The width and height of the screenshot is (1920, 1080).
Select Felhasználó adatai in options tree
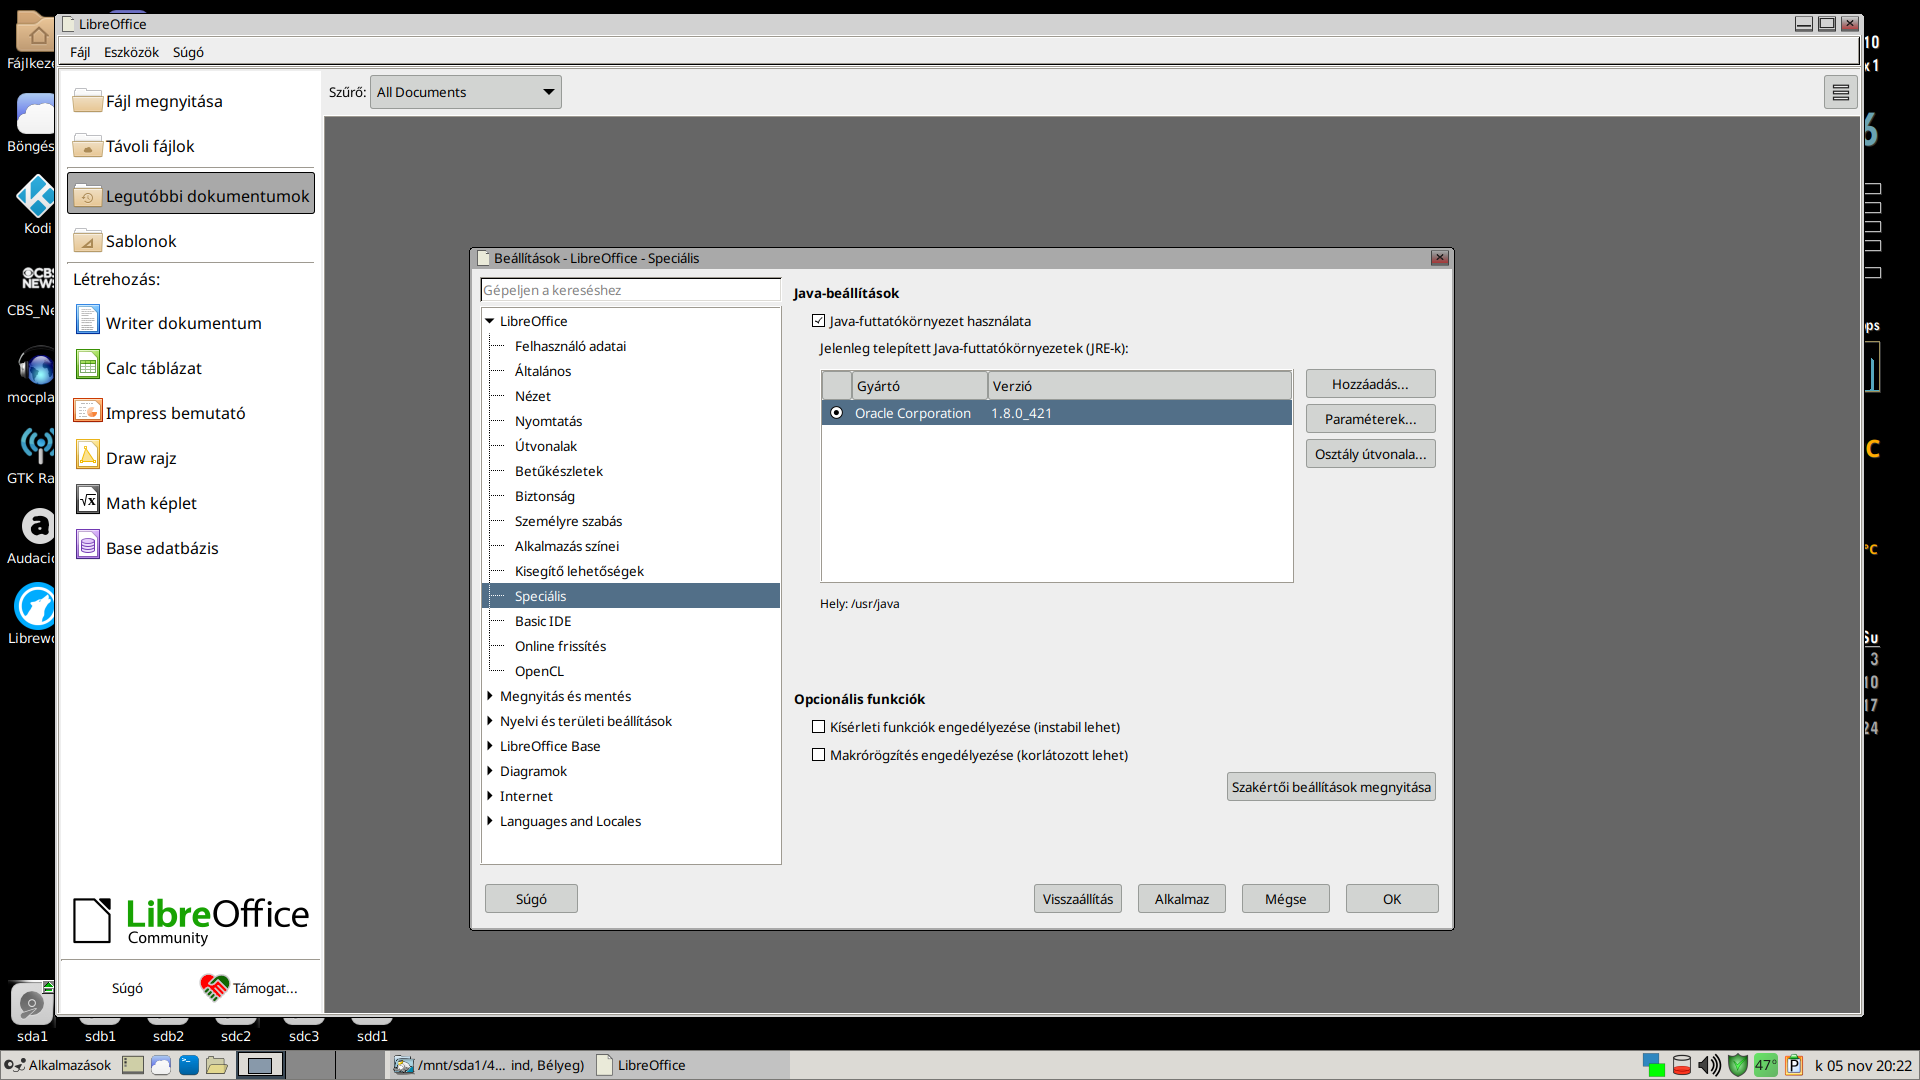[570, 346]
